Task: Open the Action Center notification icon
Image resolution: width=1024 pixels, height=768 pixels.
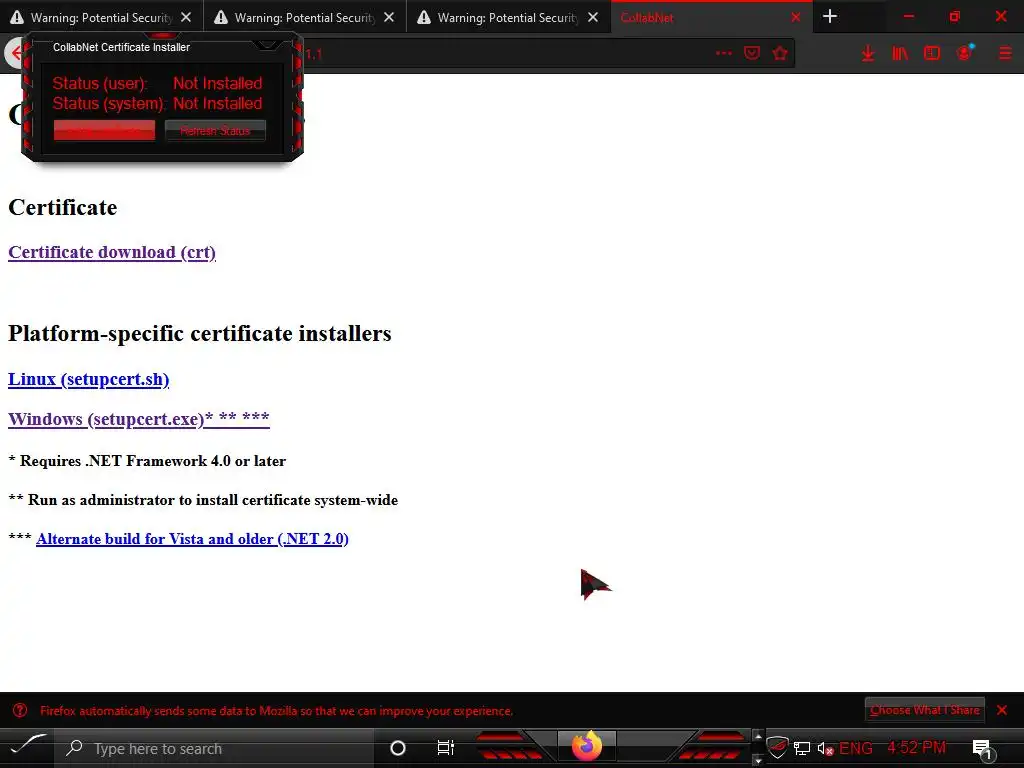Action: (982, 748)
